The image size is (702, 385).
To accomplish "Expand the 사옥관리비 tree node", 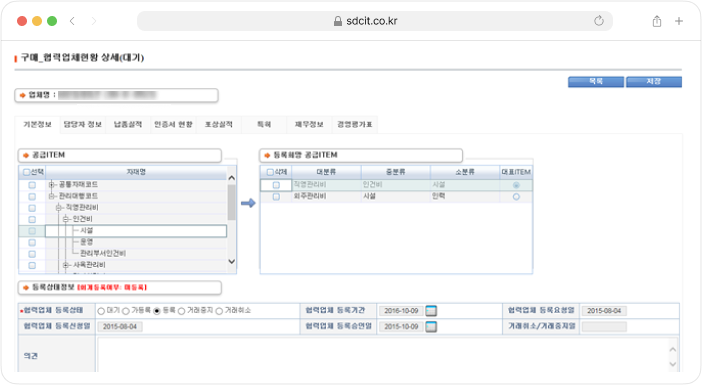I will click(66, 265).
